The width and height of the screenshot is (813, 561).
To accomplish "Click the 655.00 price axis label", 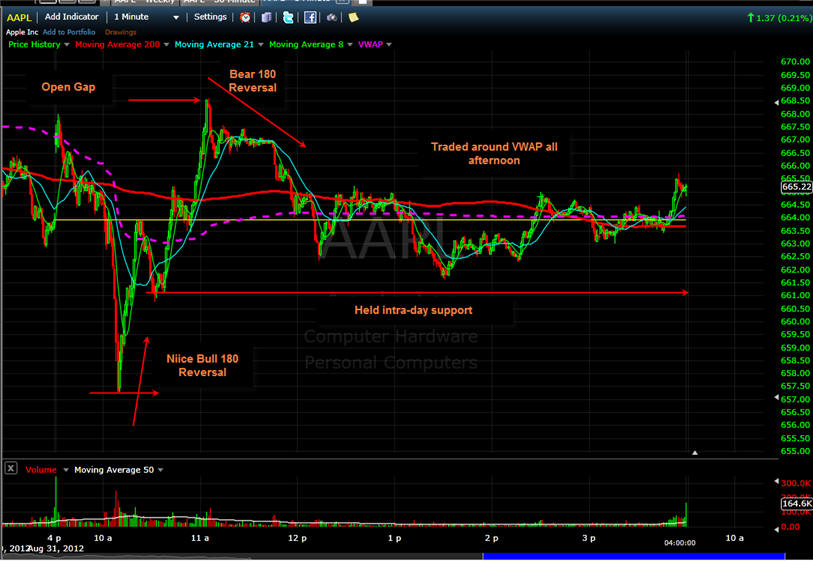I will [795, 451].
